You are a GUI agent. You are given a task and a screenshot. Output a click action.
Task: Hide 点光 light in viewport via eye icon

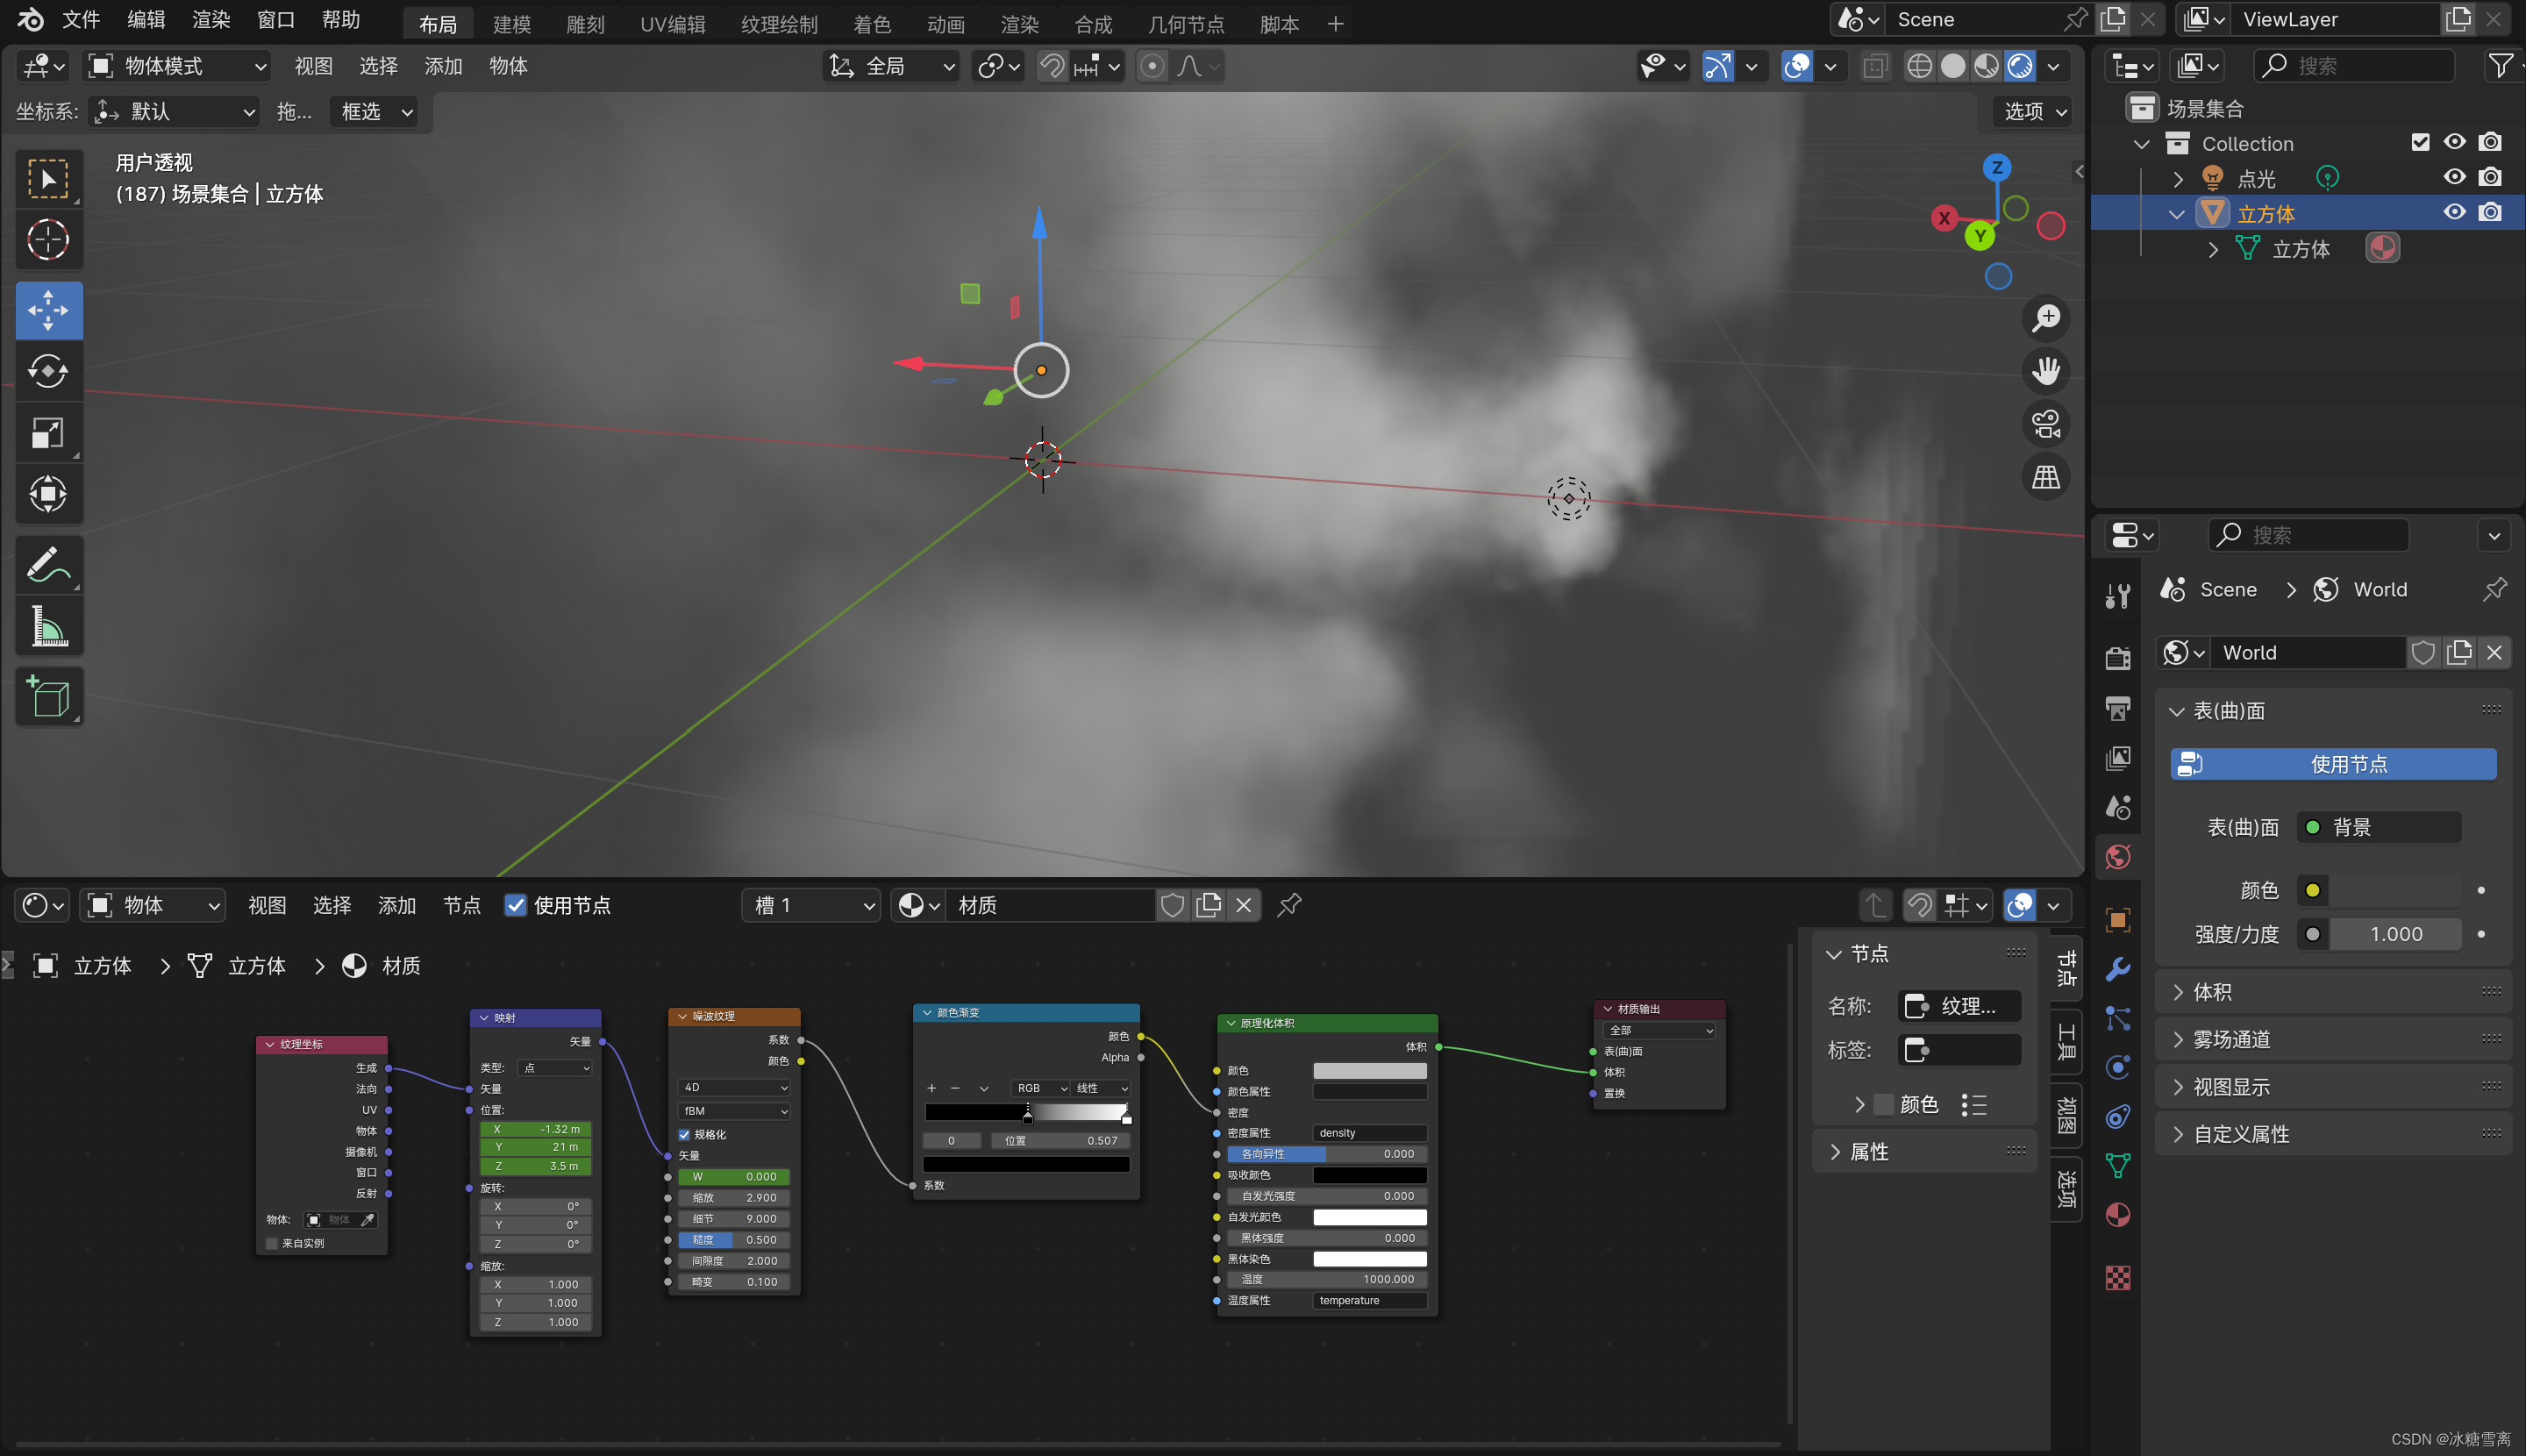point(2454,178)
